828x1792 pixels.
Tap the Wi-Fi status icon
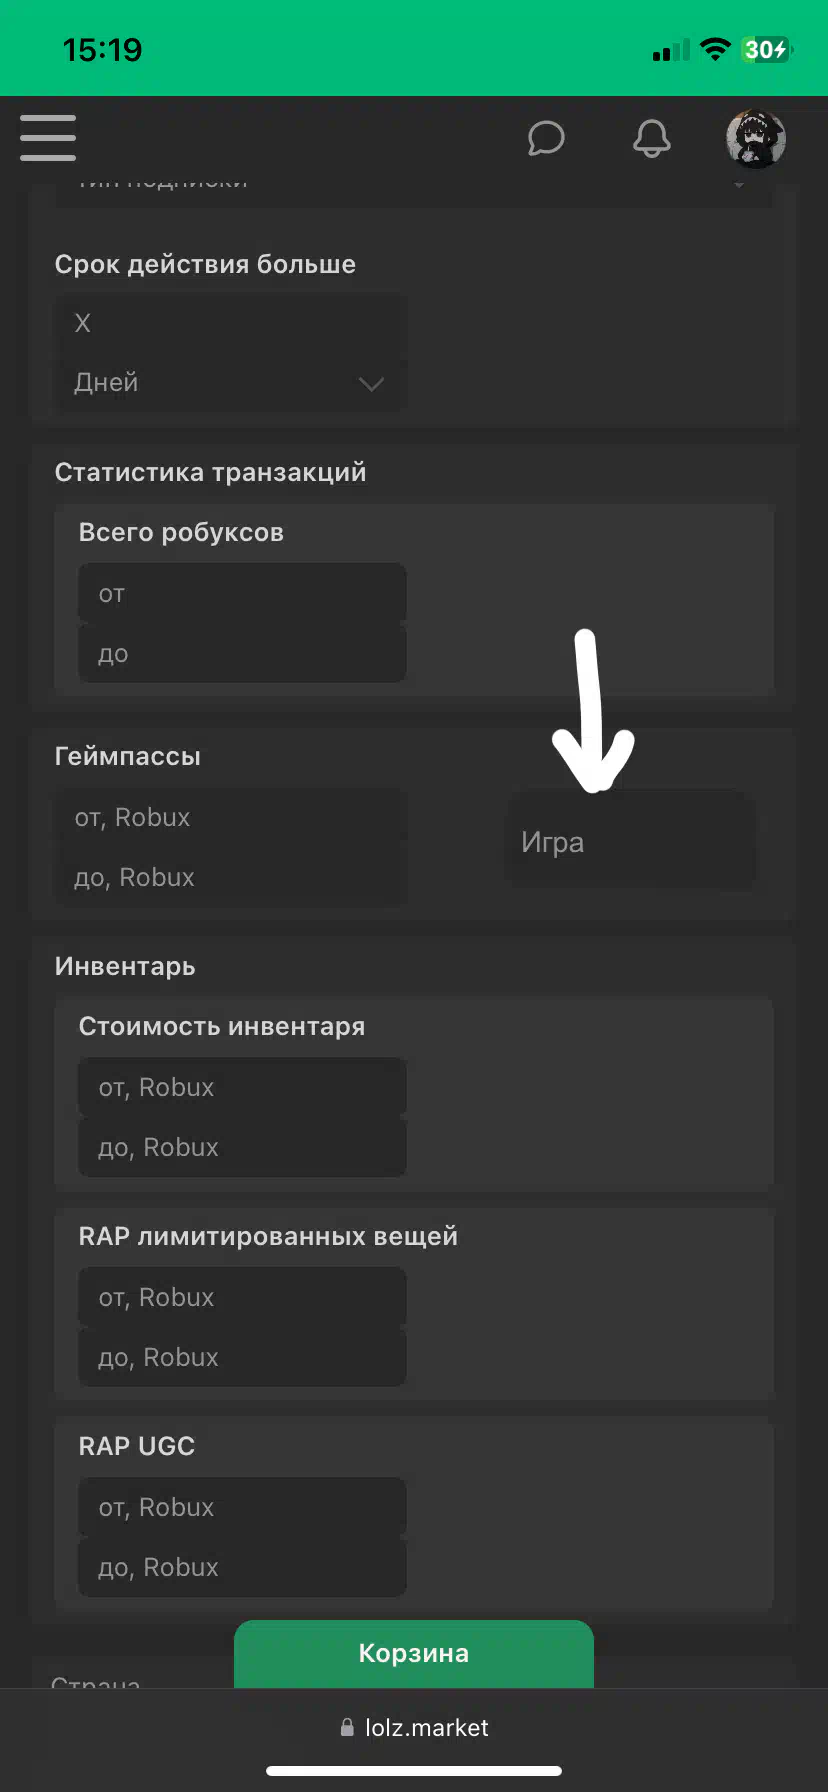715,49
